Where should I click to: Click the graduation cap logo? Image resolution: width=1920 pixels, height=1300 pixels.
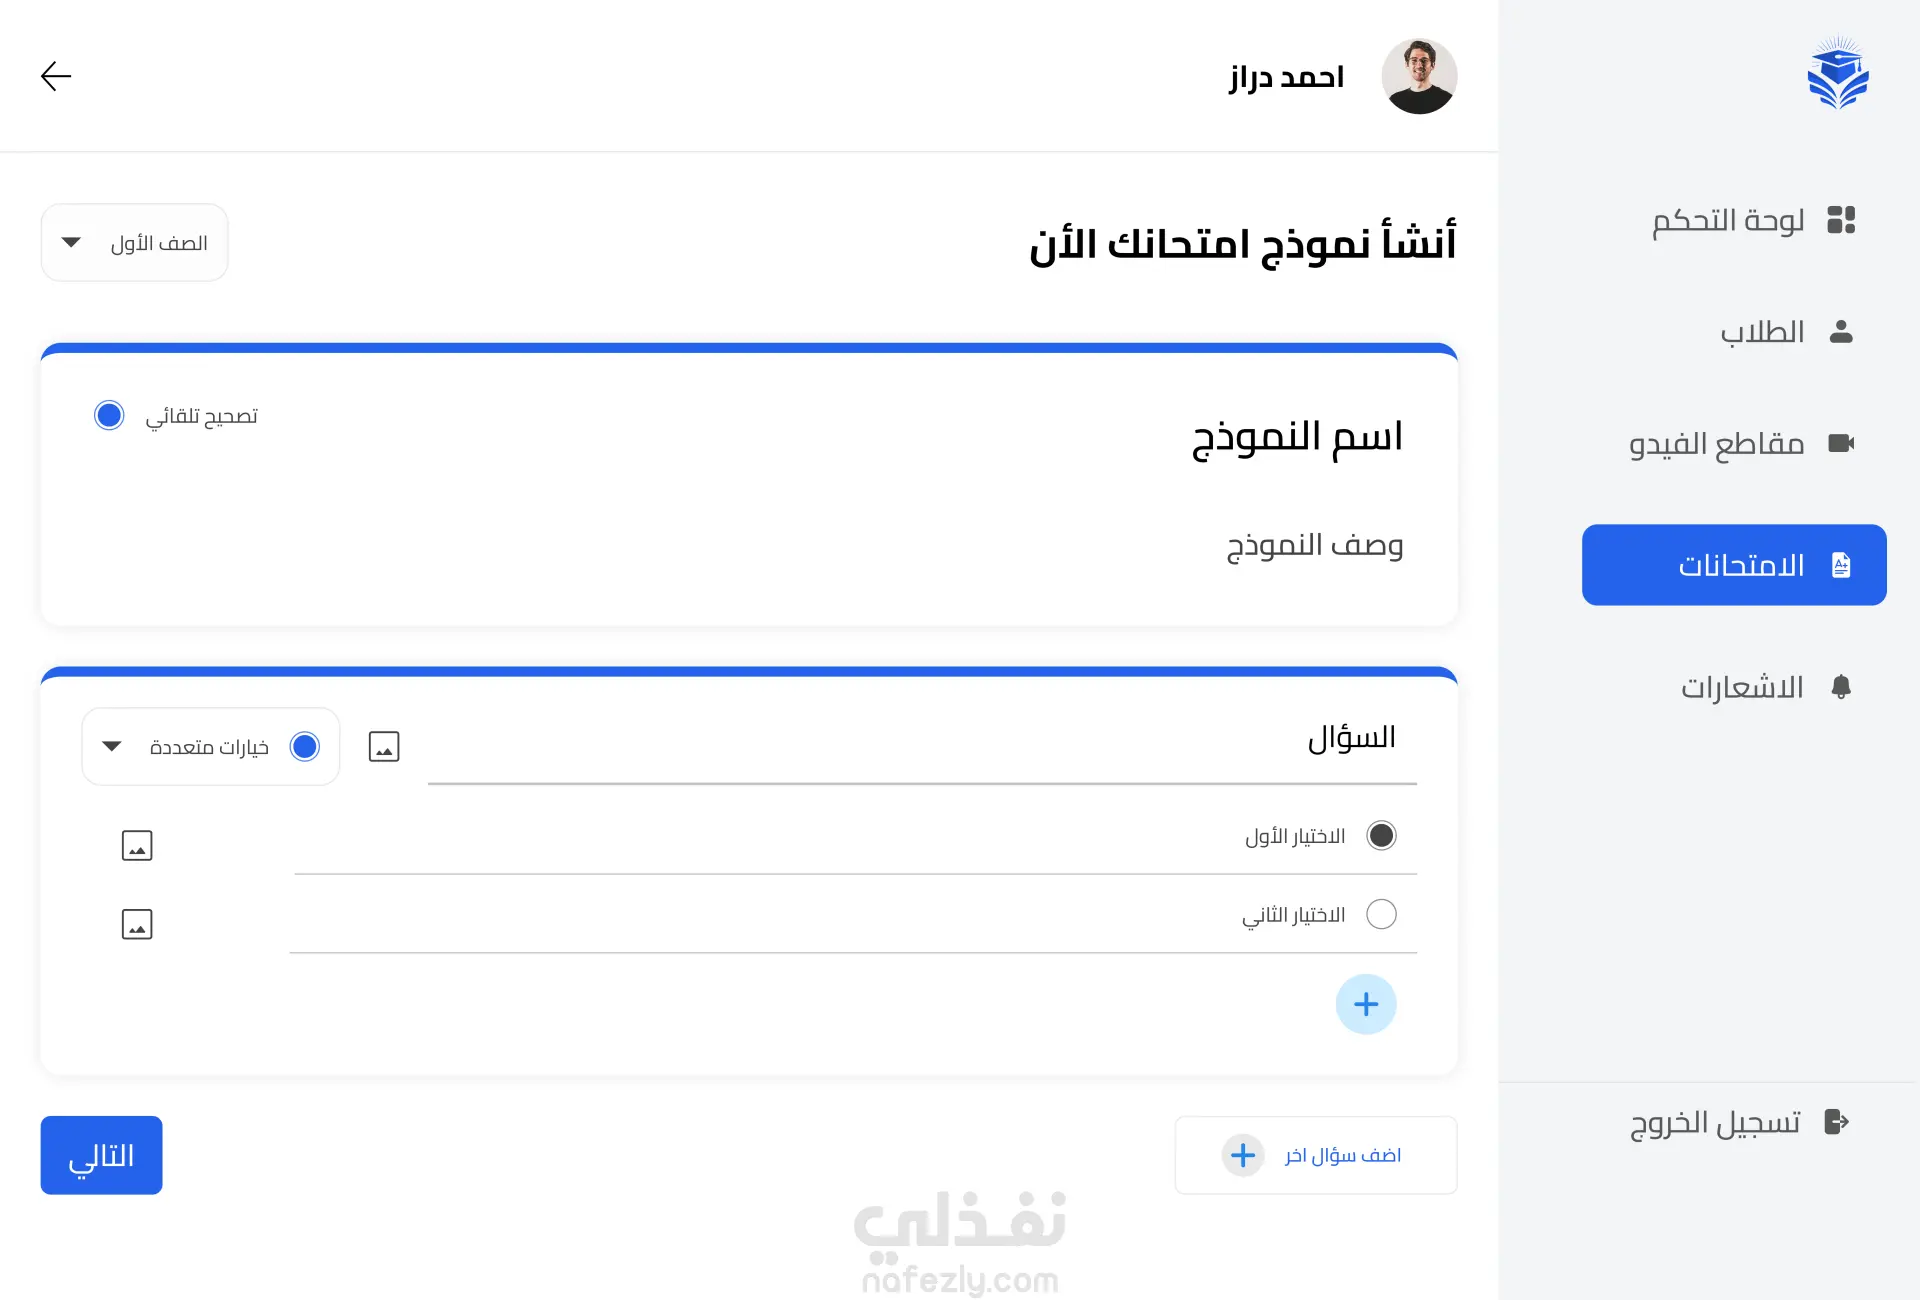(x=1838, y=74)
